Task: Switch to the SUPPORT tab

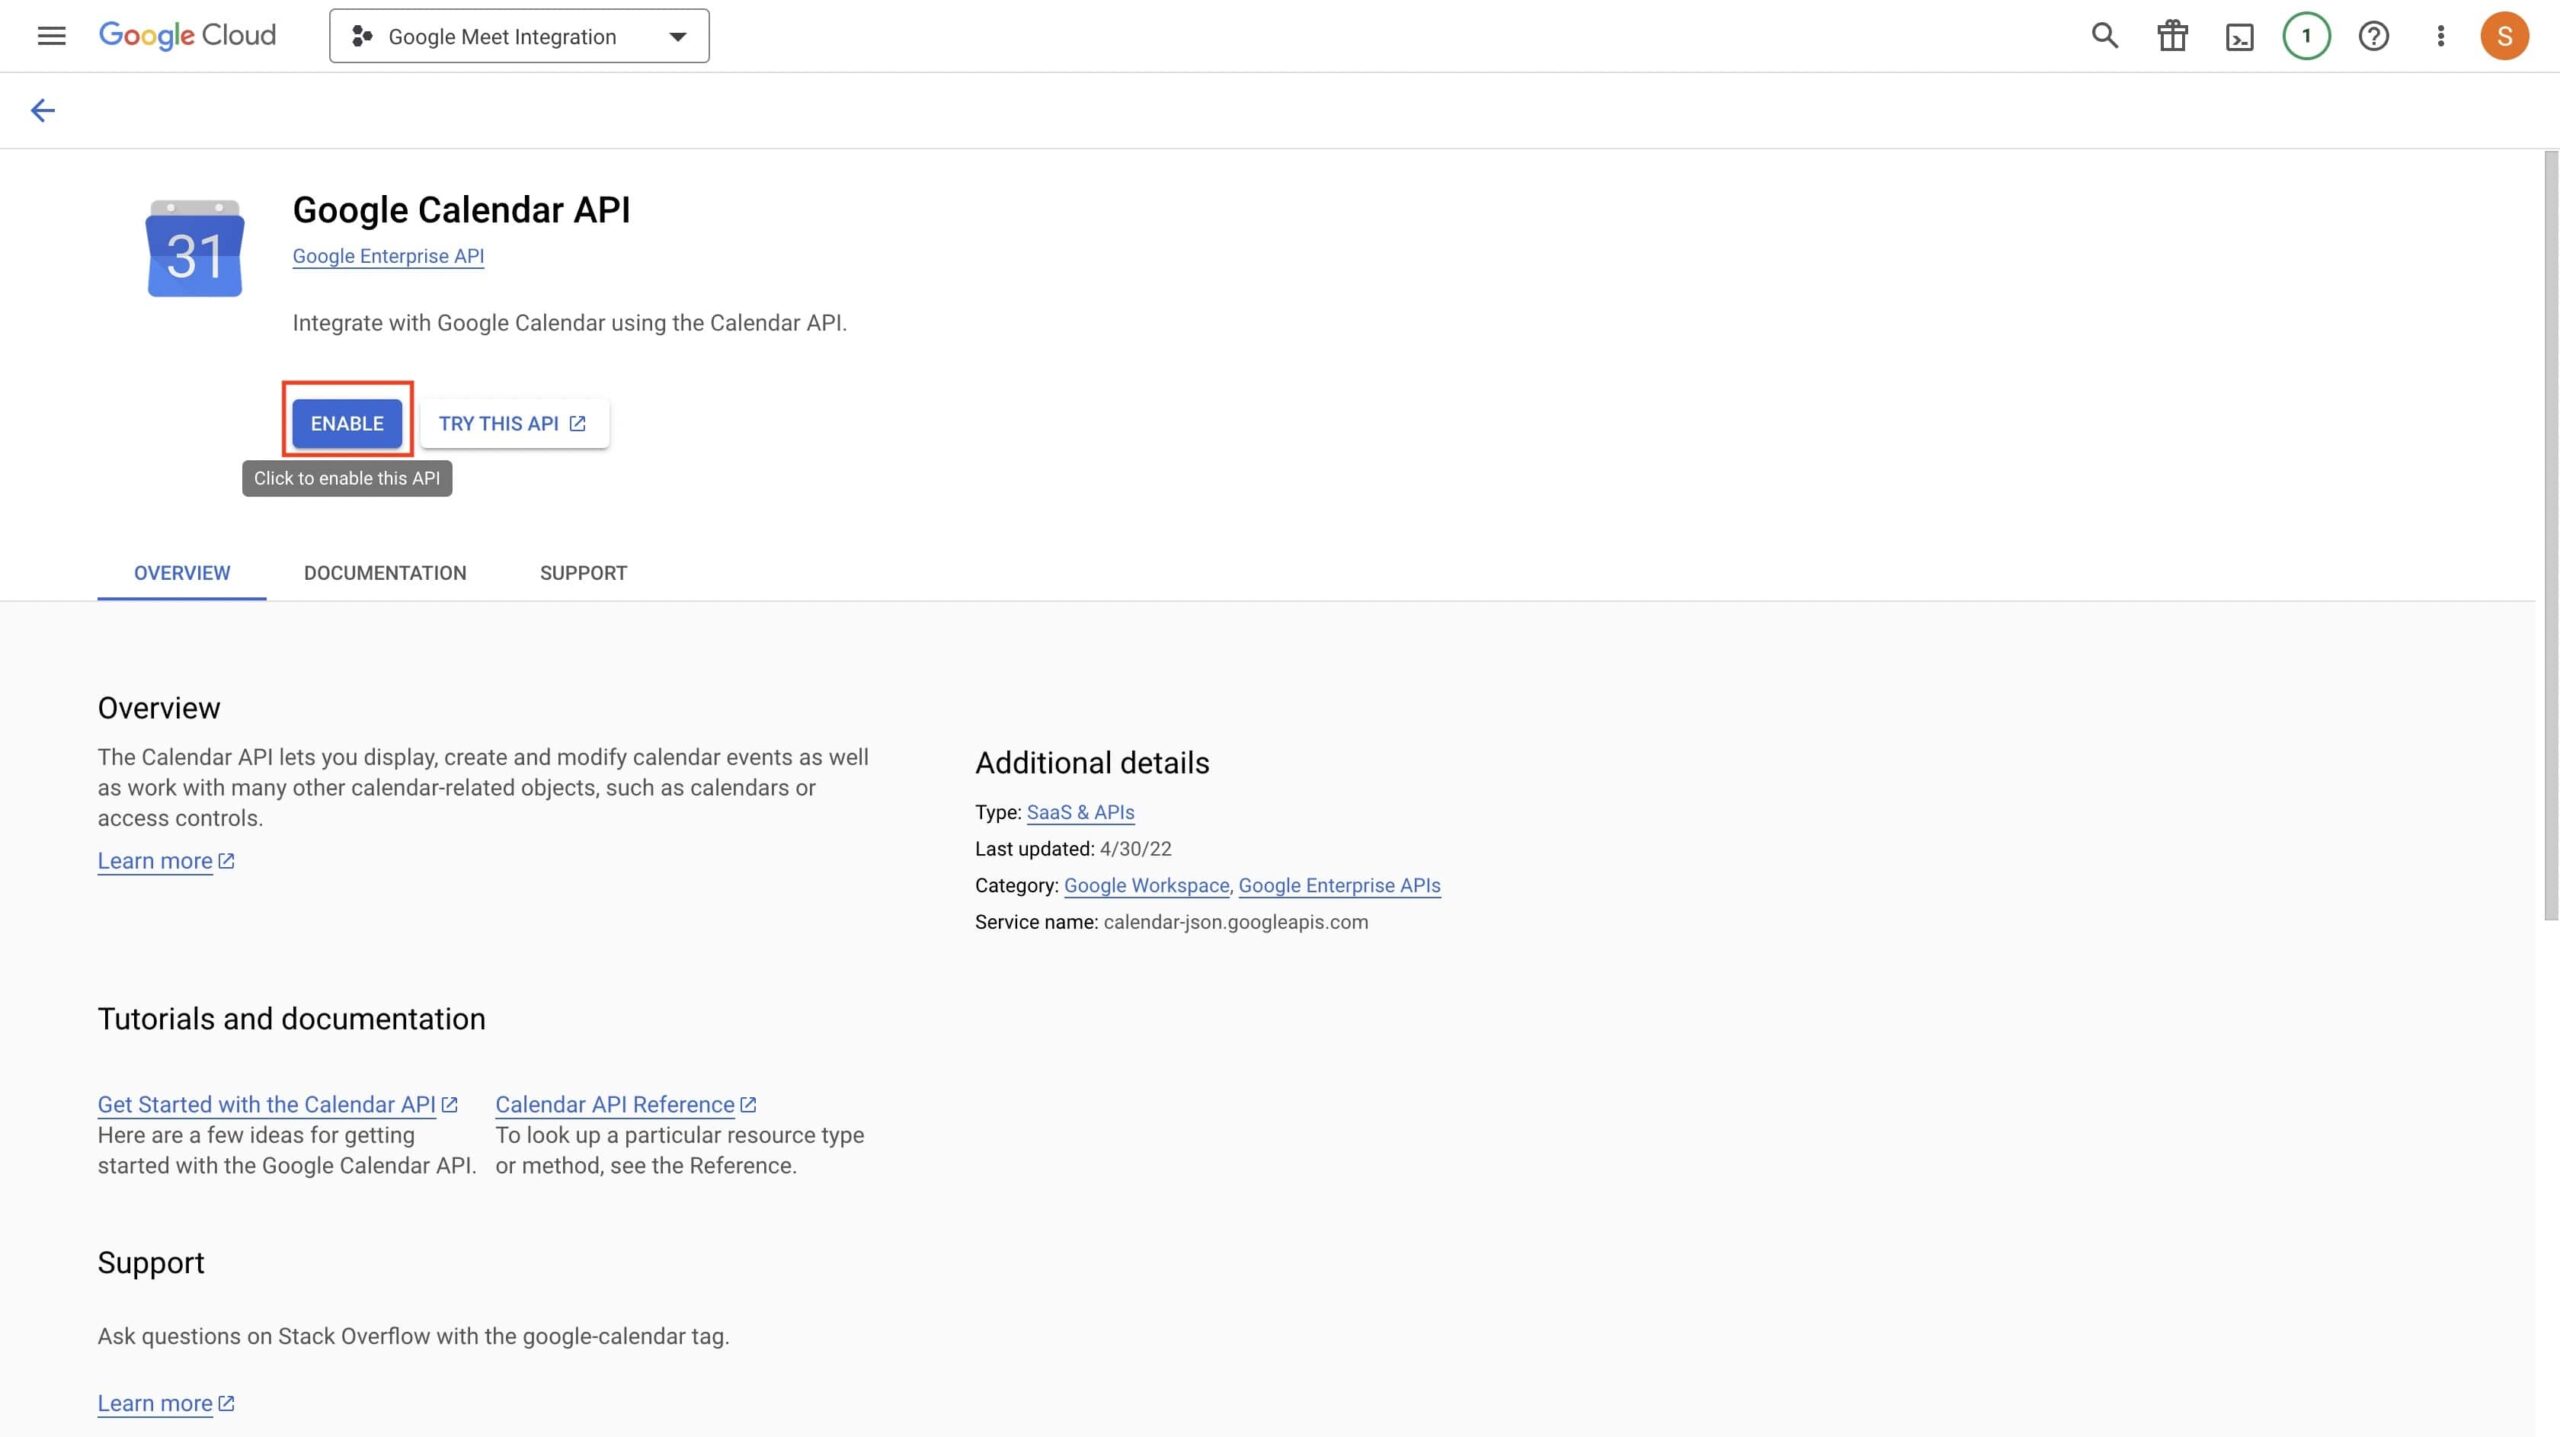Action: coord(583,573)
